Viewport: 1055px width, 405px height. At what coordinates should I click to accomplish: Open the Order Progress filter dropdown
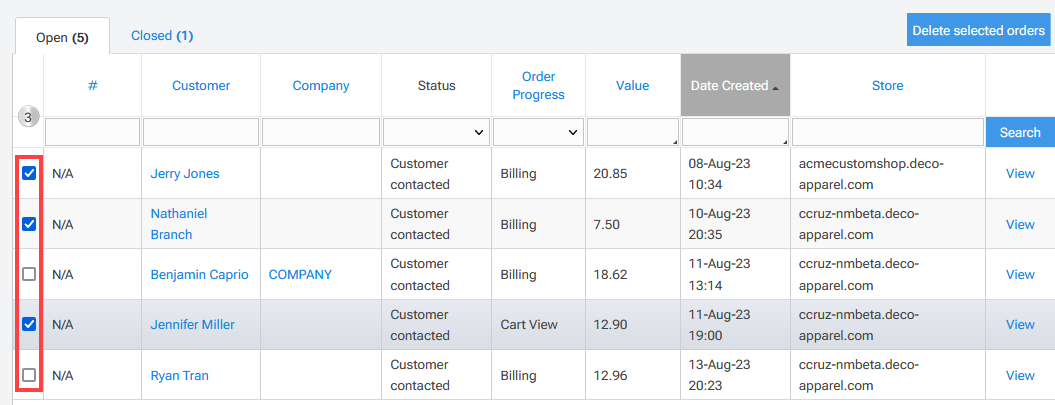pyautogui.click(x=538, y=133)
